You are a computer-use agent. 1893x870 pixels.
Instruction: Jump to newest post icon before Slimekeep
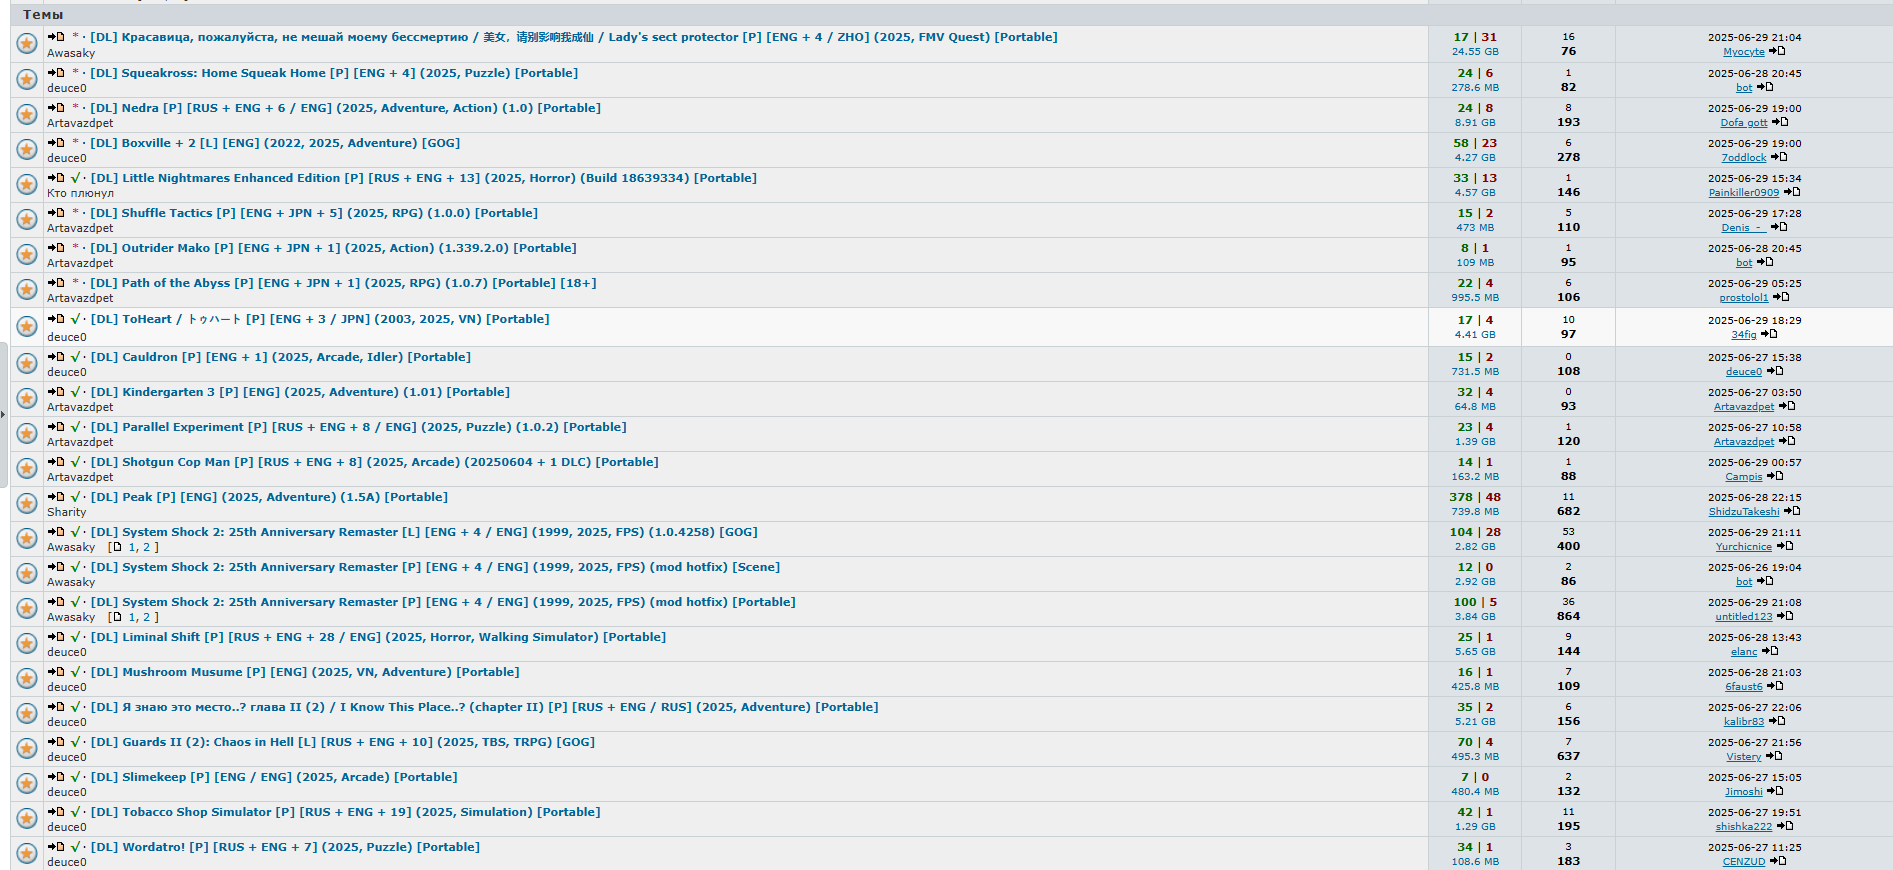coord(56,777)
